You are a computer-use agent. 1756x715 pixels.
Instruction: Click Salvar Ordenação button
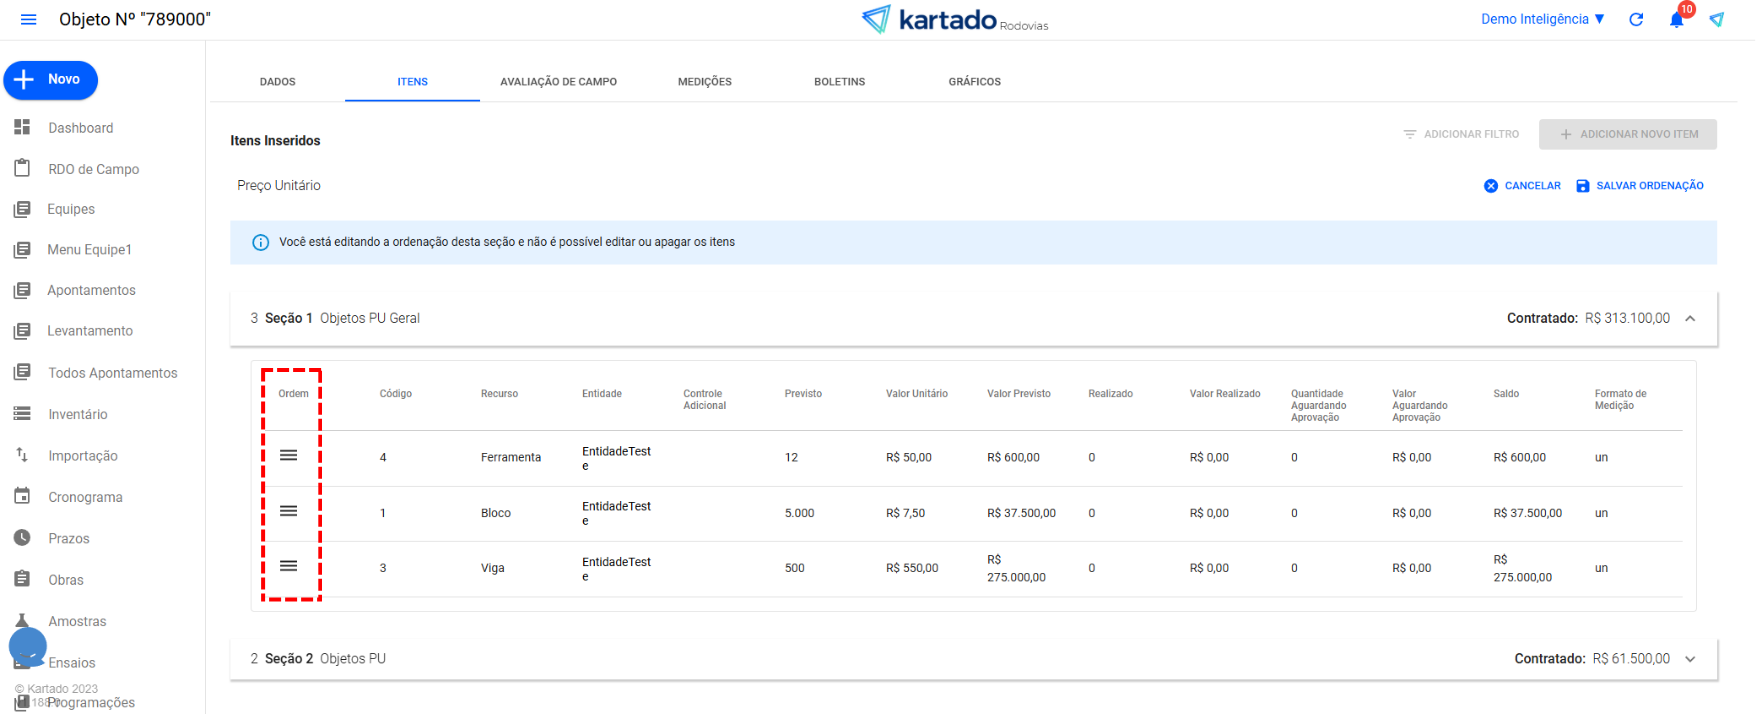coord(1640,186)
